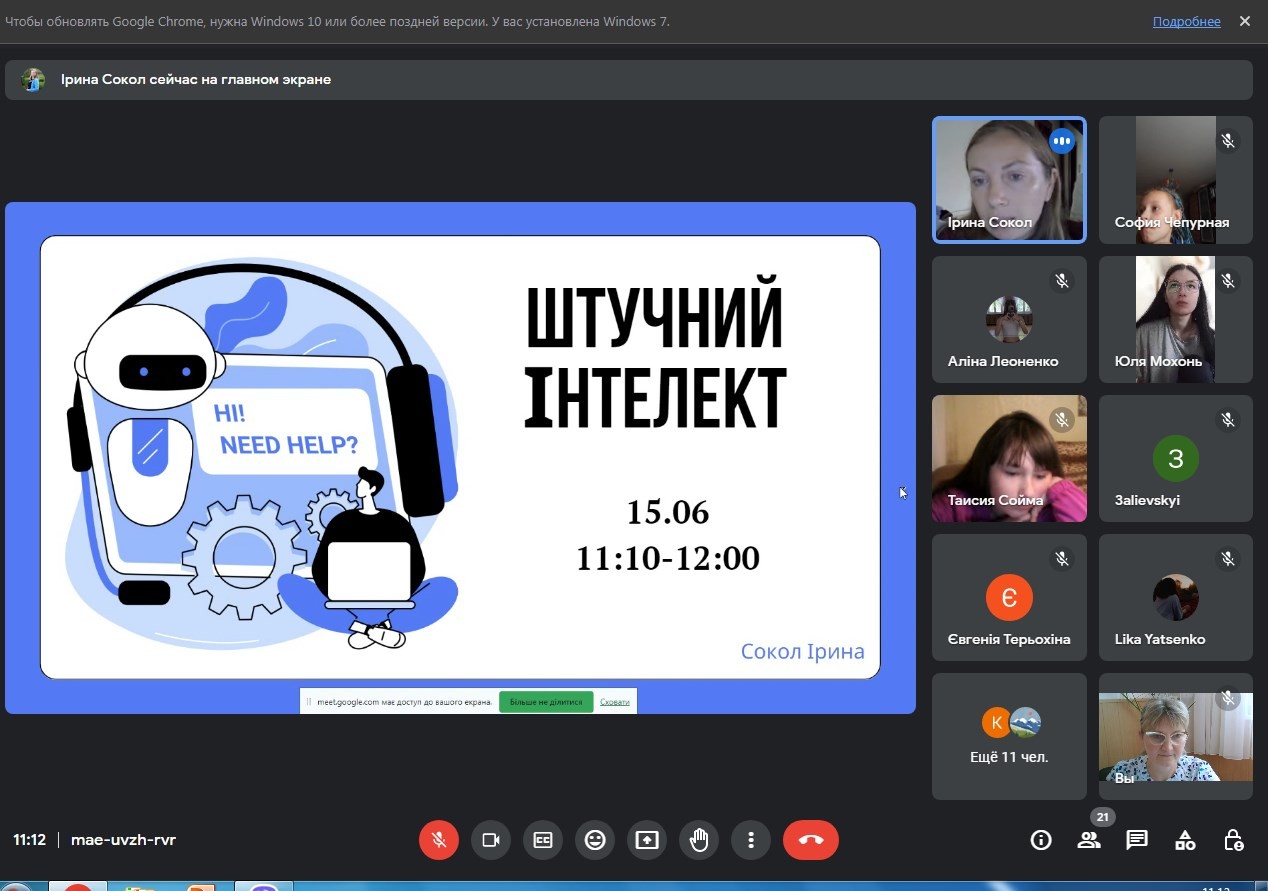Viewport: 1268px width, 891px height.
Task: Click the Таисия Сойма video tile
Action: (x=1009, y=458)
